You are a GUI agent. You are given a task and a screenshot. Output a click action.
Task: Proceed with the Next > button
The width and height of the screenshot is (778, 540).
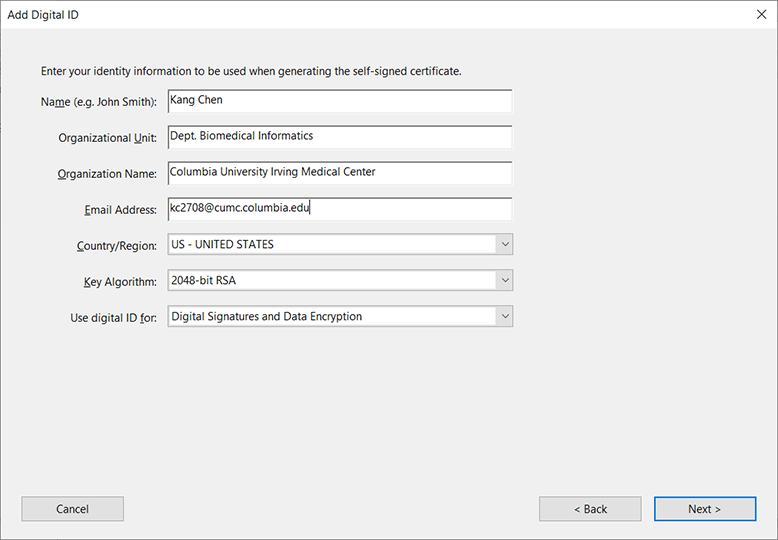pos(705,509)
